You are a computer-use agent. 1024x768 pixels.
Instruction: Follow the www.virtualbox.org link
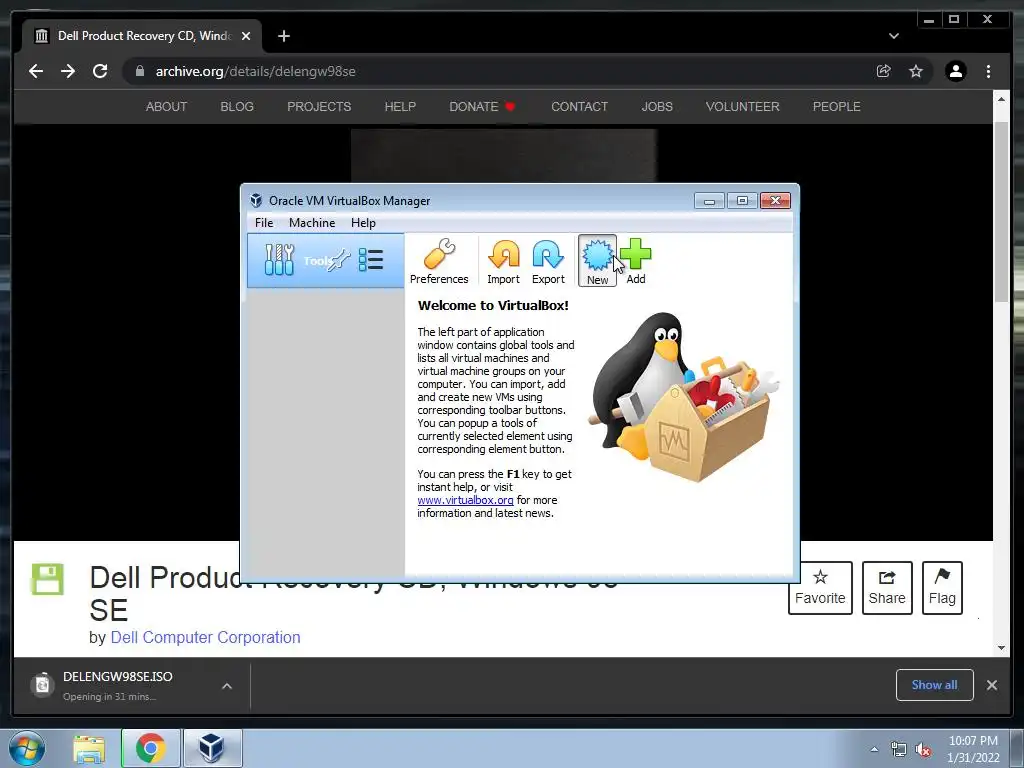coord(465,500)
